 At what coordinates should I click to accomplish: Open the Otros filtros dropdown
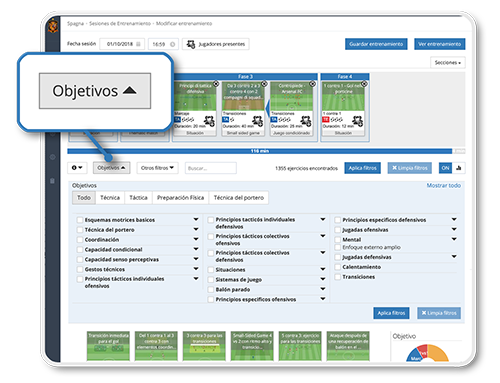pyautogui.click(x=157, y=168)
